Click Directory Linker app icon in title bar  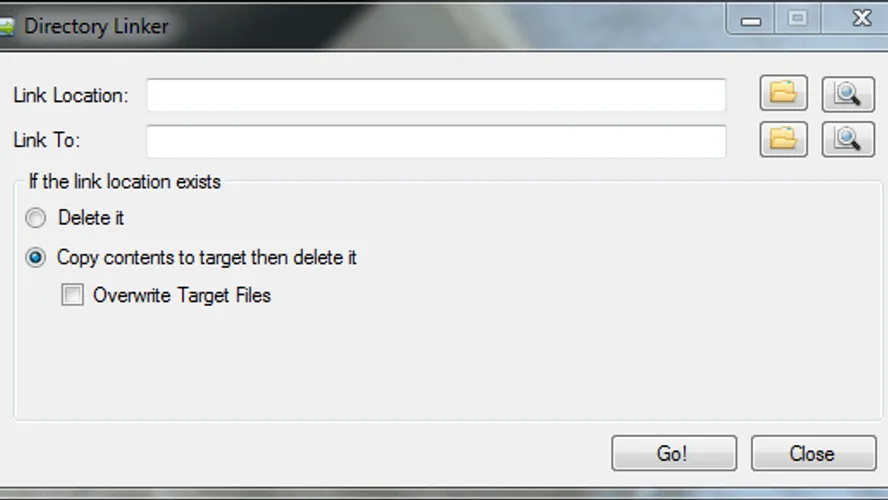click(x=6, y=27)
